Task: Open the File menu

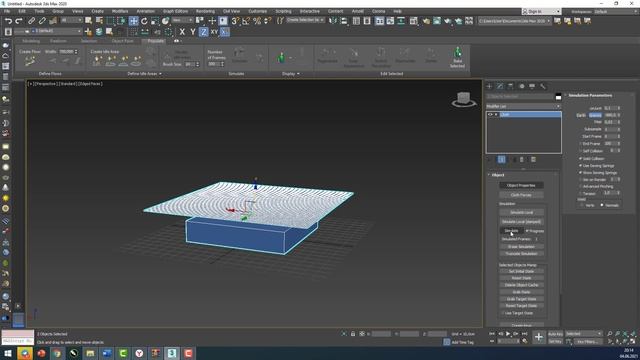Action: [x=7, y=11]
